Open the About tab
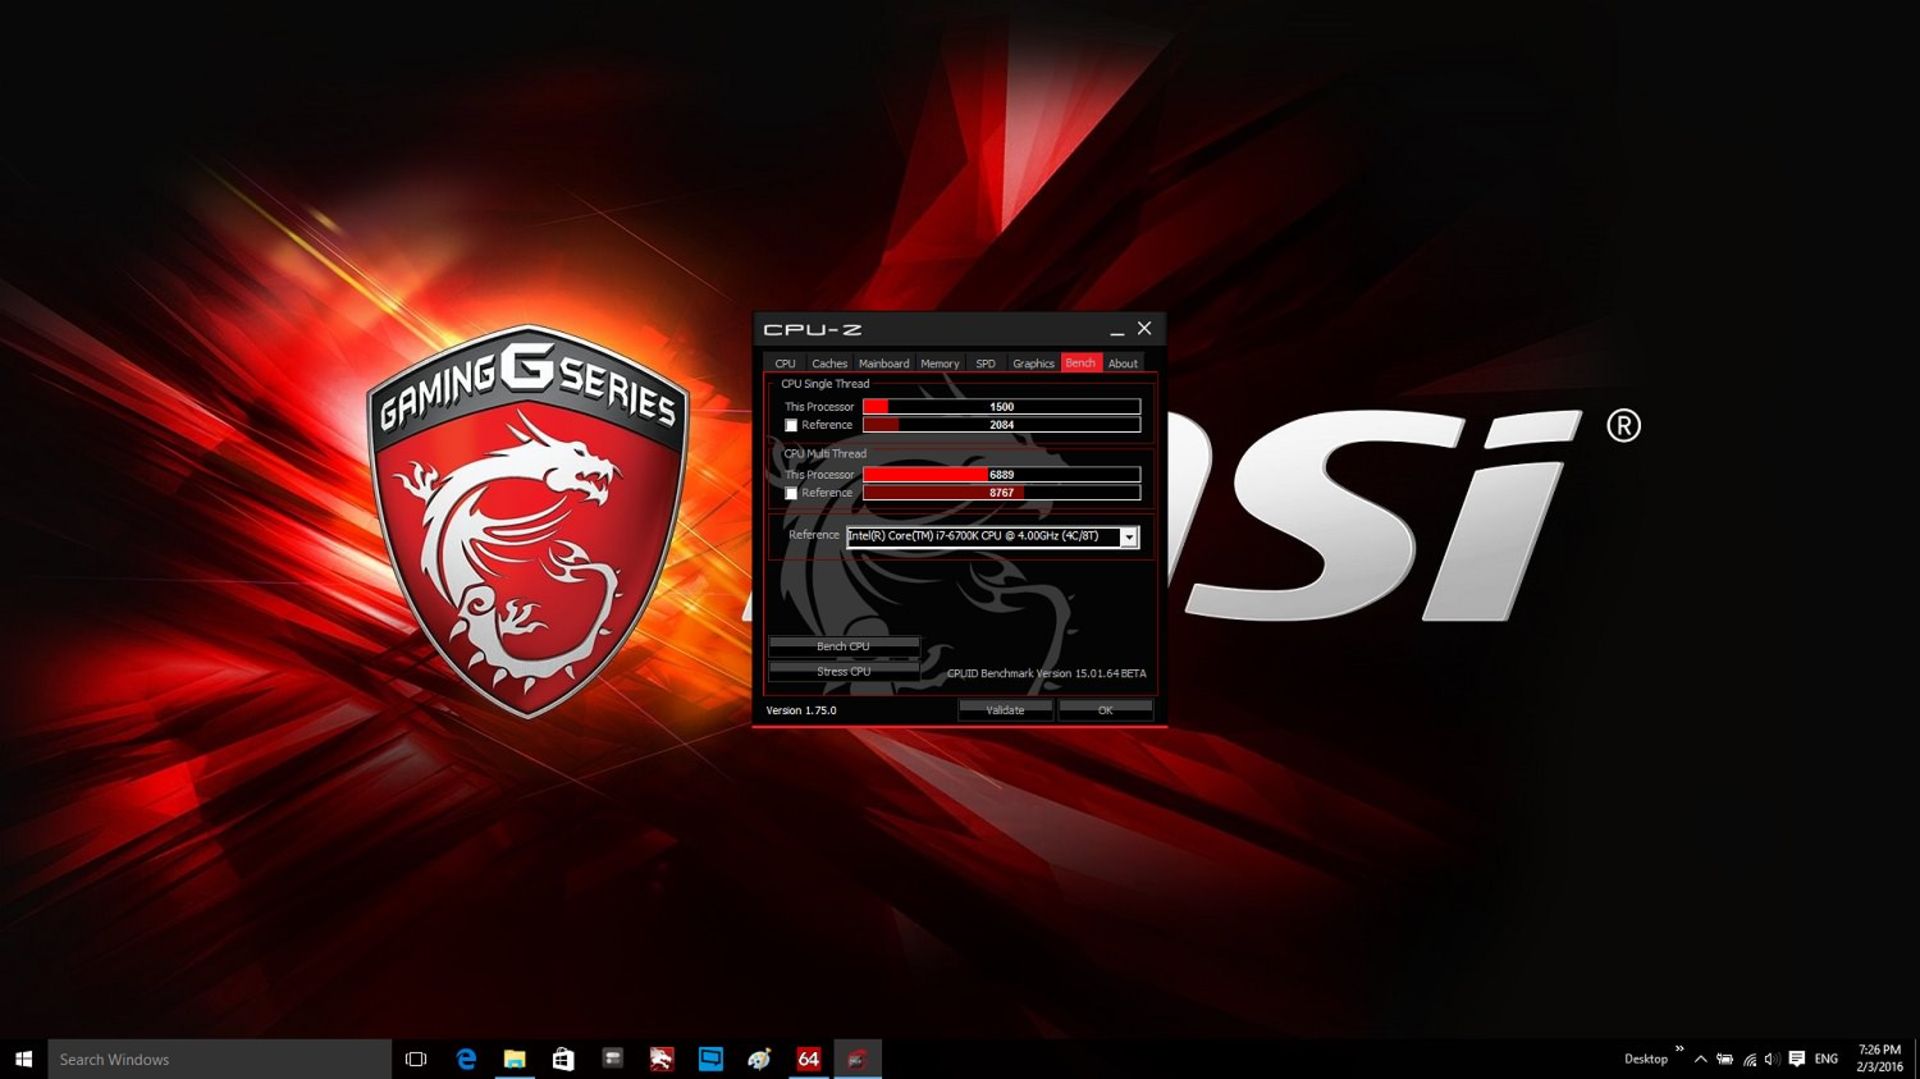The height and width of the screenshot is (1079, 1920). tap(1123, 363)
